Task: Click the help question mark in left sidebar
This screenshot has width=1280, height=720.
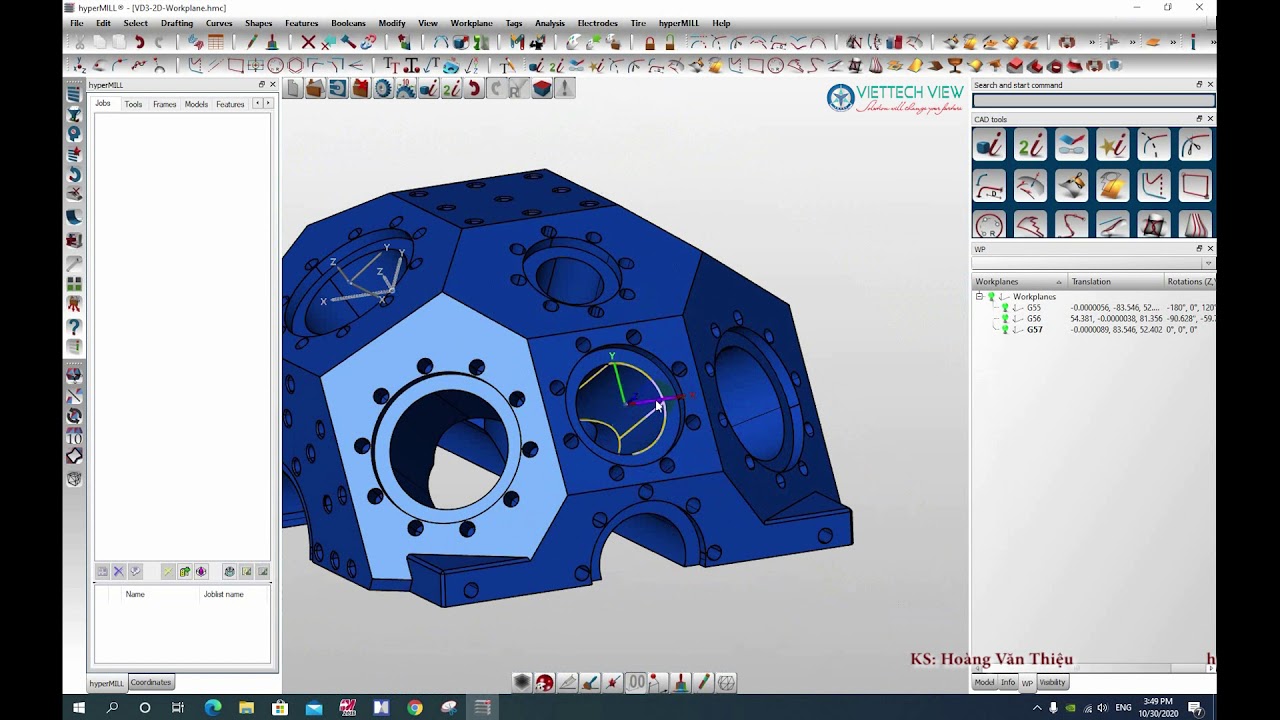Action: pyautogui.click(x=74, y=327)
